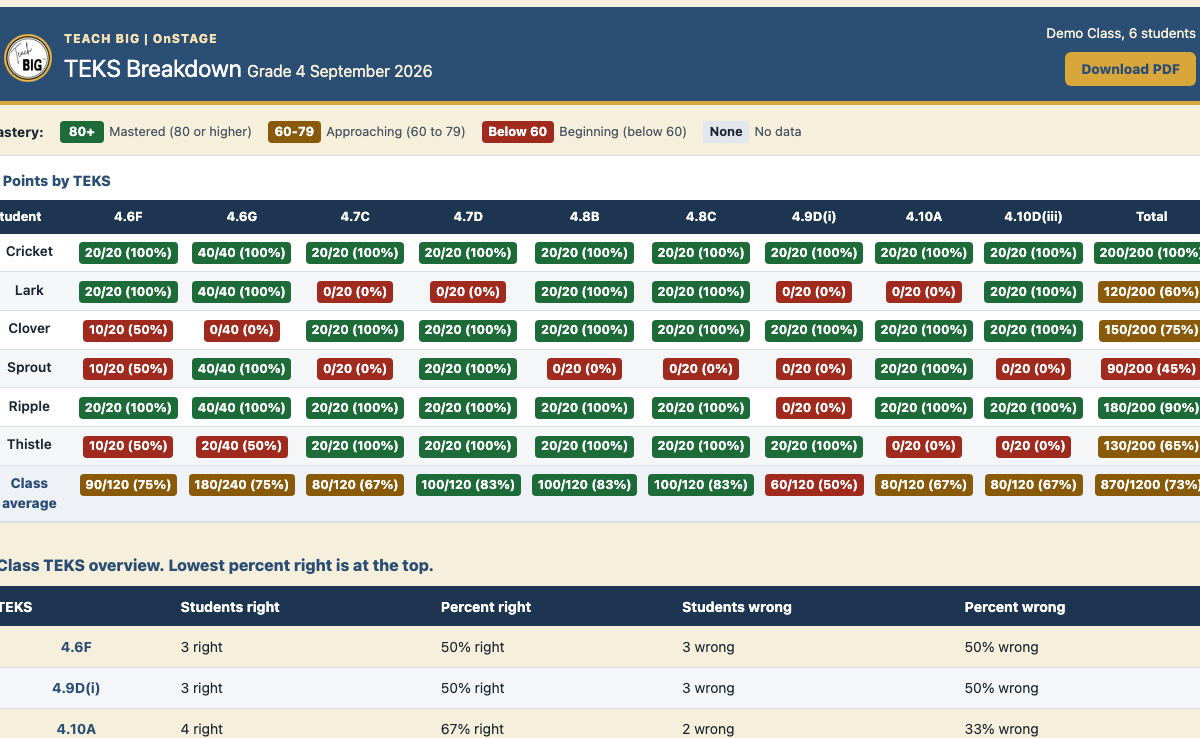Image resolution: width=1200 pixels, height=738 pixels.
Task: Open the 4.9D(i) link in overview table
Action: pos(76,688)
